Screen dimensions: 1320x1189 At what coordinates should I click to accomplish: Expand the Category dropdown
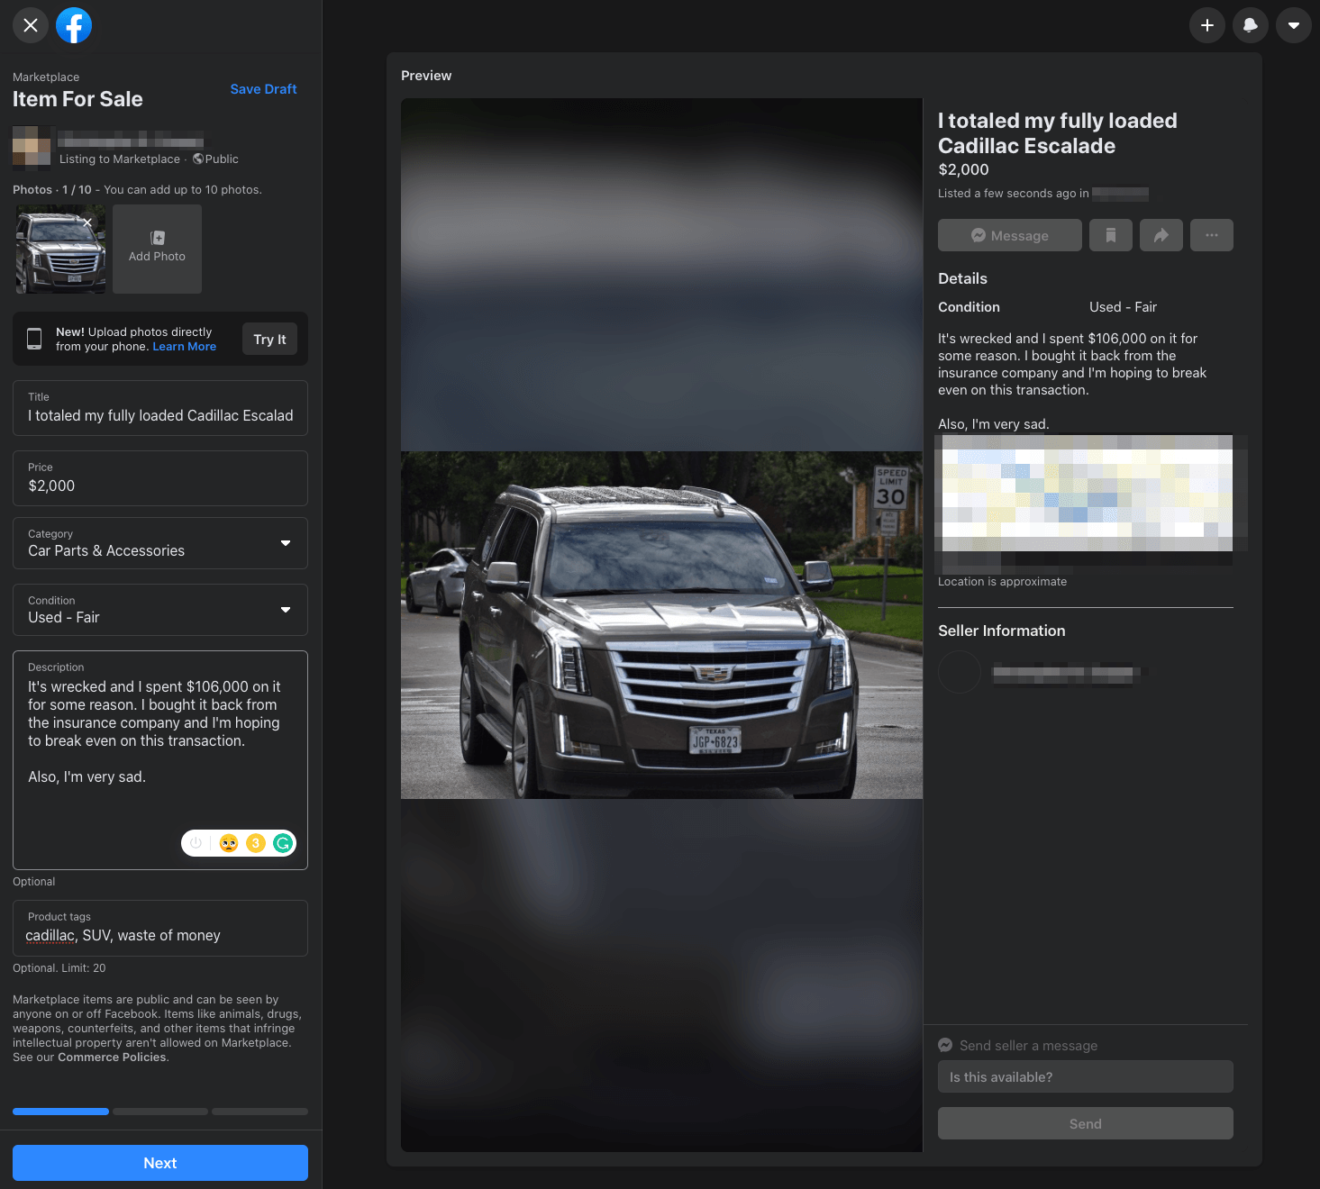coord(160,543)
